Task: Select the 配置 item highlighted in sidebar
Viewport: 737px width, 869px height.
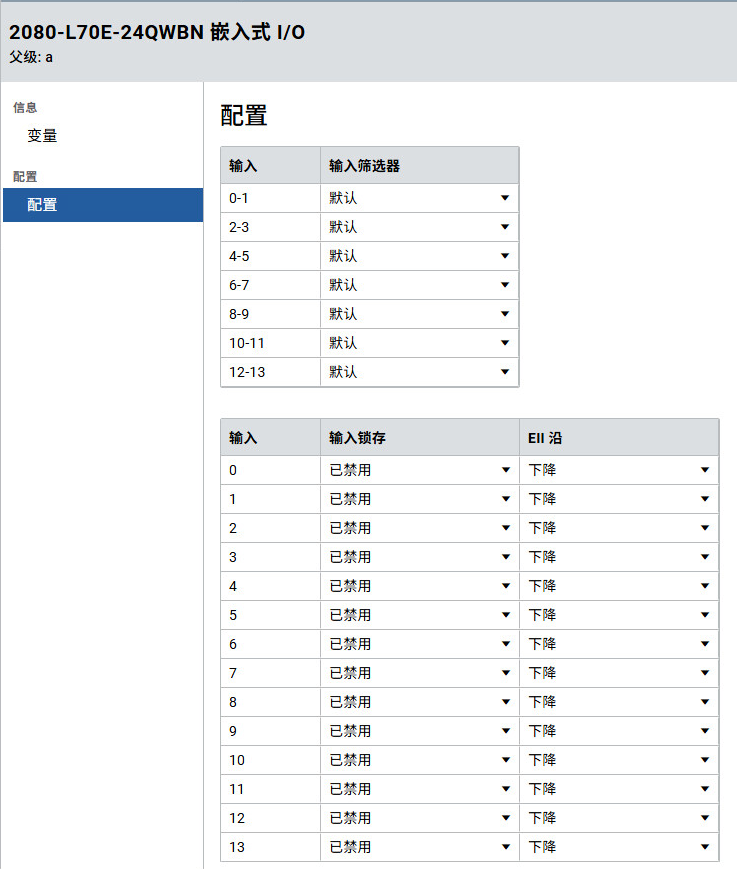Action: coord(103,205)
